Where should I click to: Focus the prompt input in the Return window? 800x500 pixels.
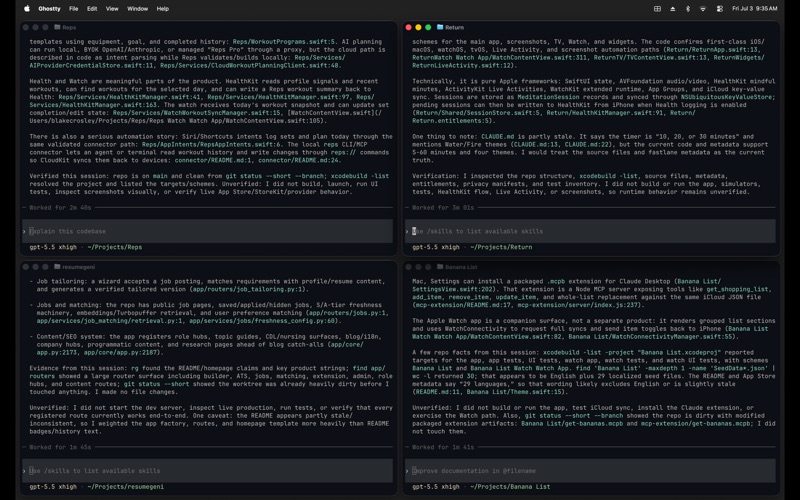[590, 231]
